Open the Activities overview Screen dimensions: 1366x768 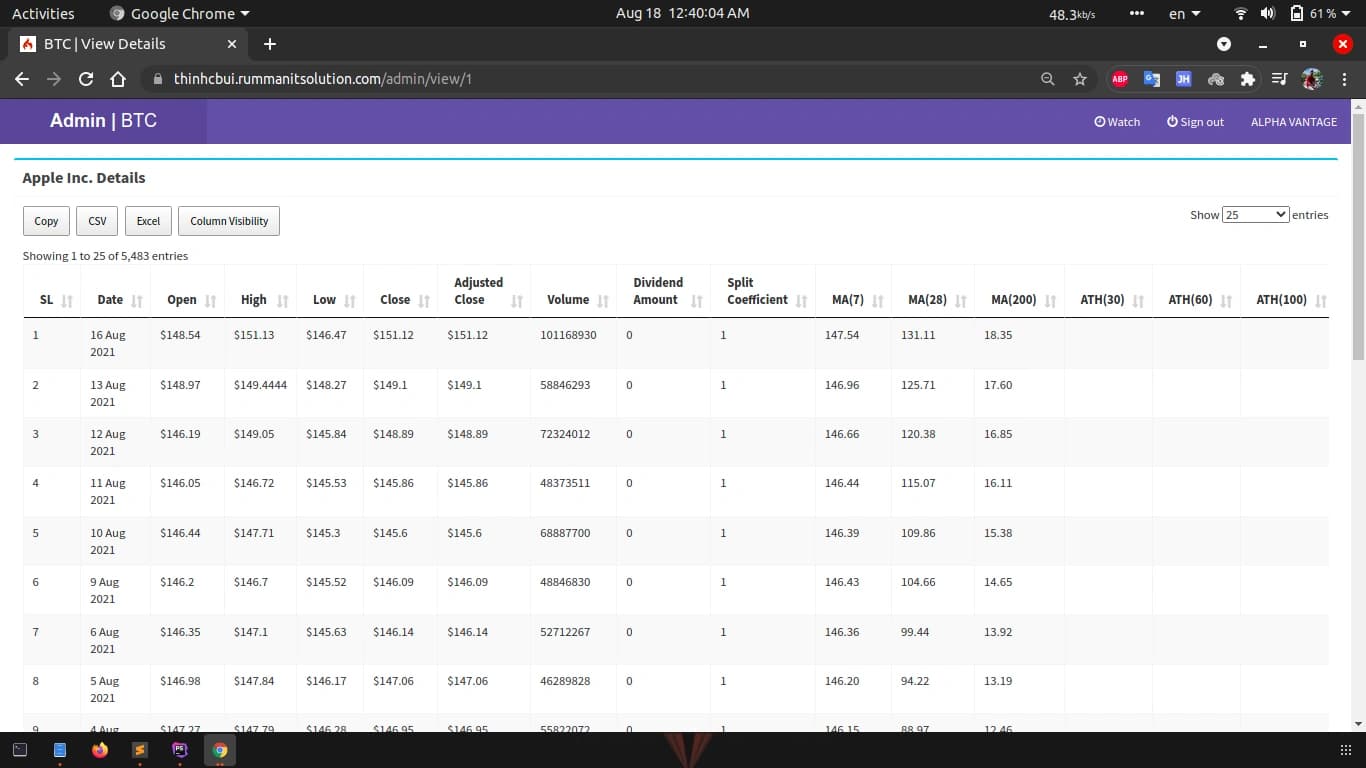[x=43, y=14]
